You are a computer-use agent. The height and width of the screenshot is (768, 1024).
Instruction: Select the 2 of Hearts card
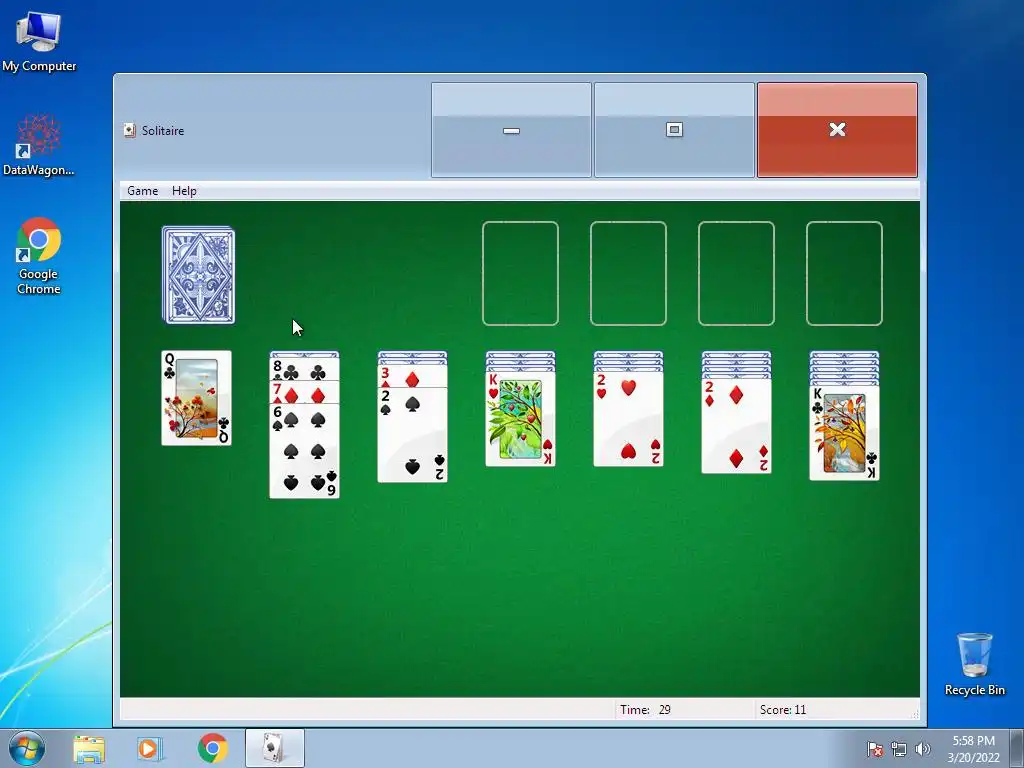[628, 419]
